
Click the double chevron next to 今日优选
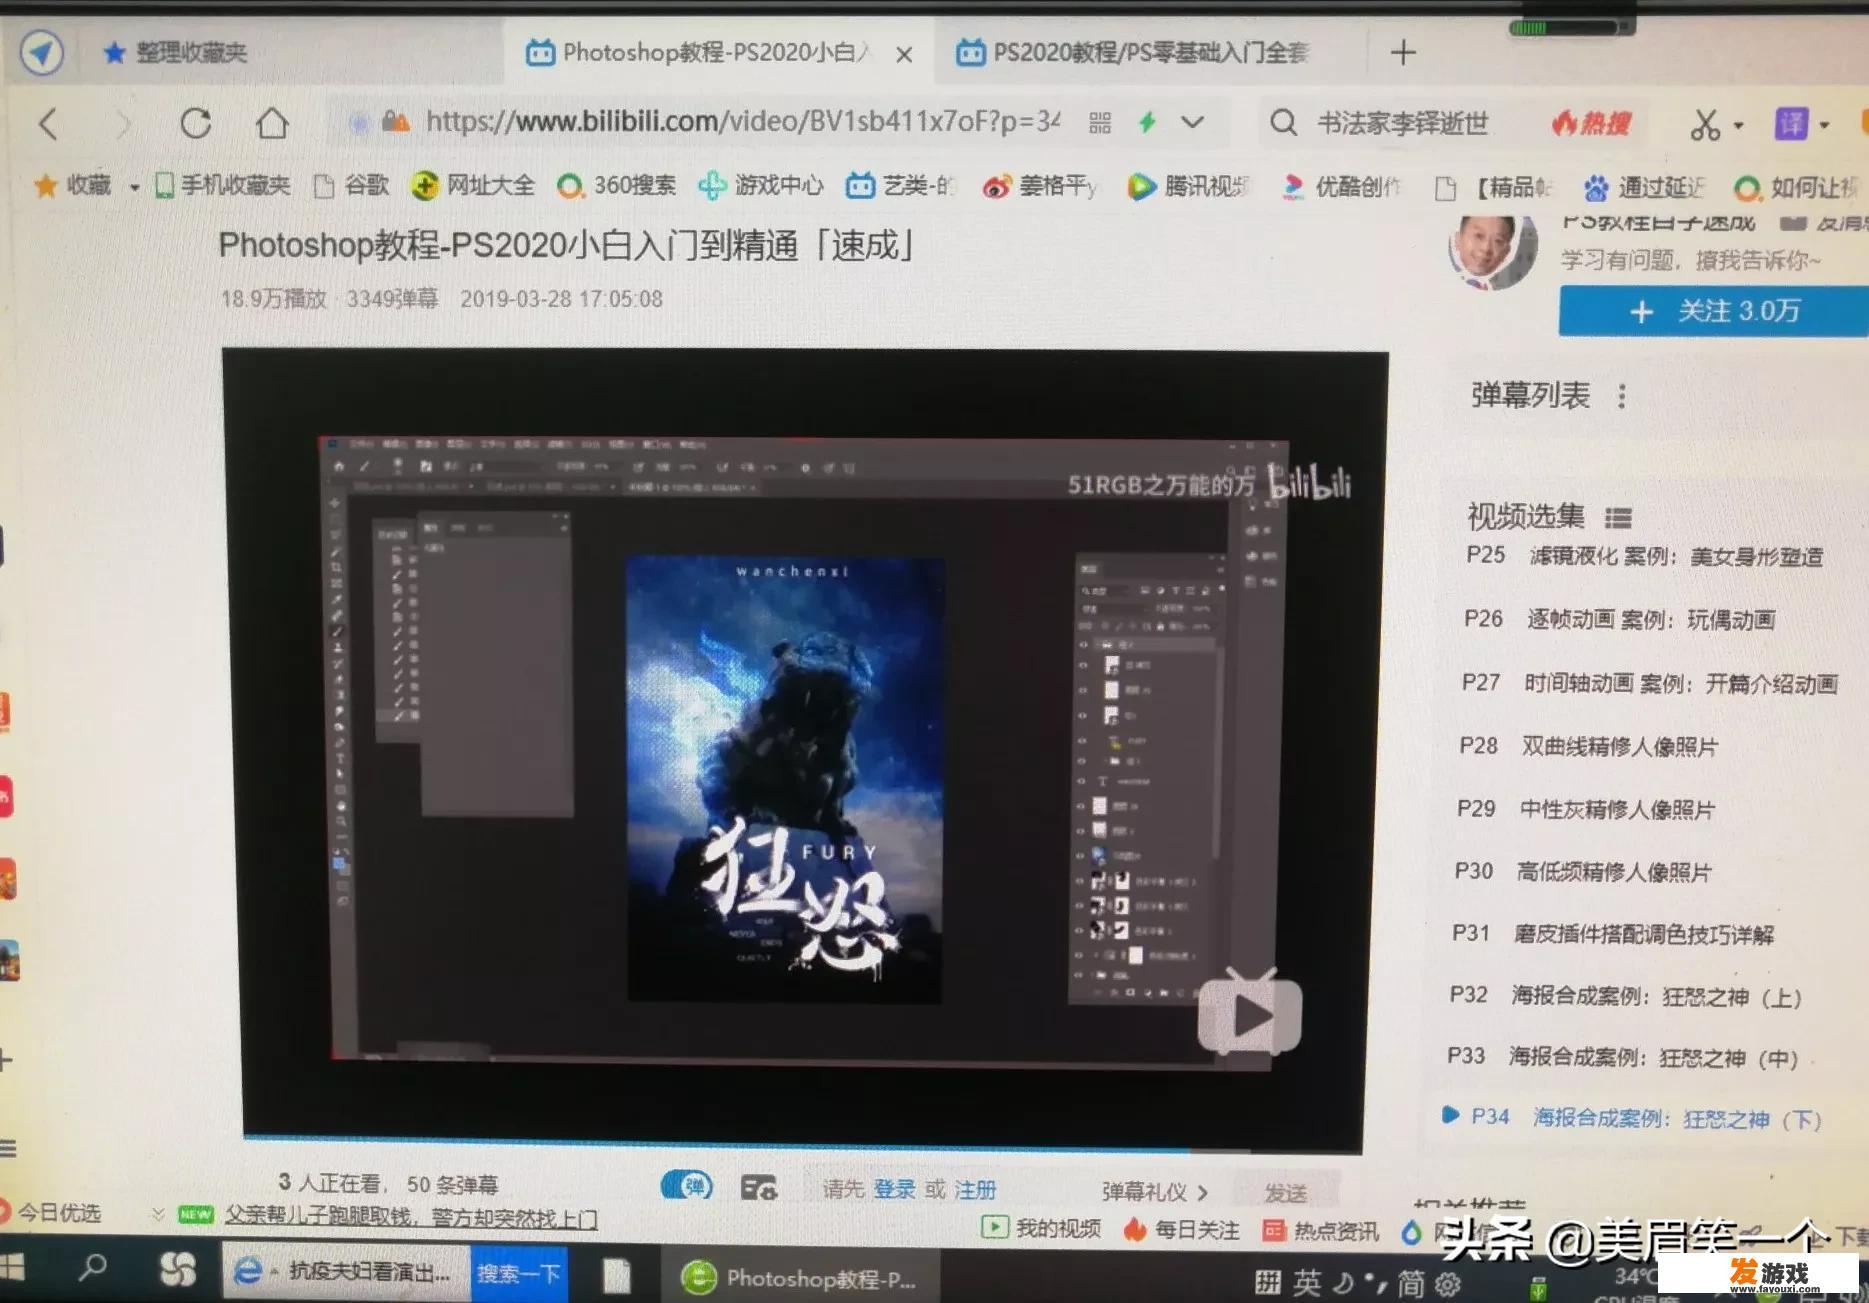[x=157, y=1214]
